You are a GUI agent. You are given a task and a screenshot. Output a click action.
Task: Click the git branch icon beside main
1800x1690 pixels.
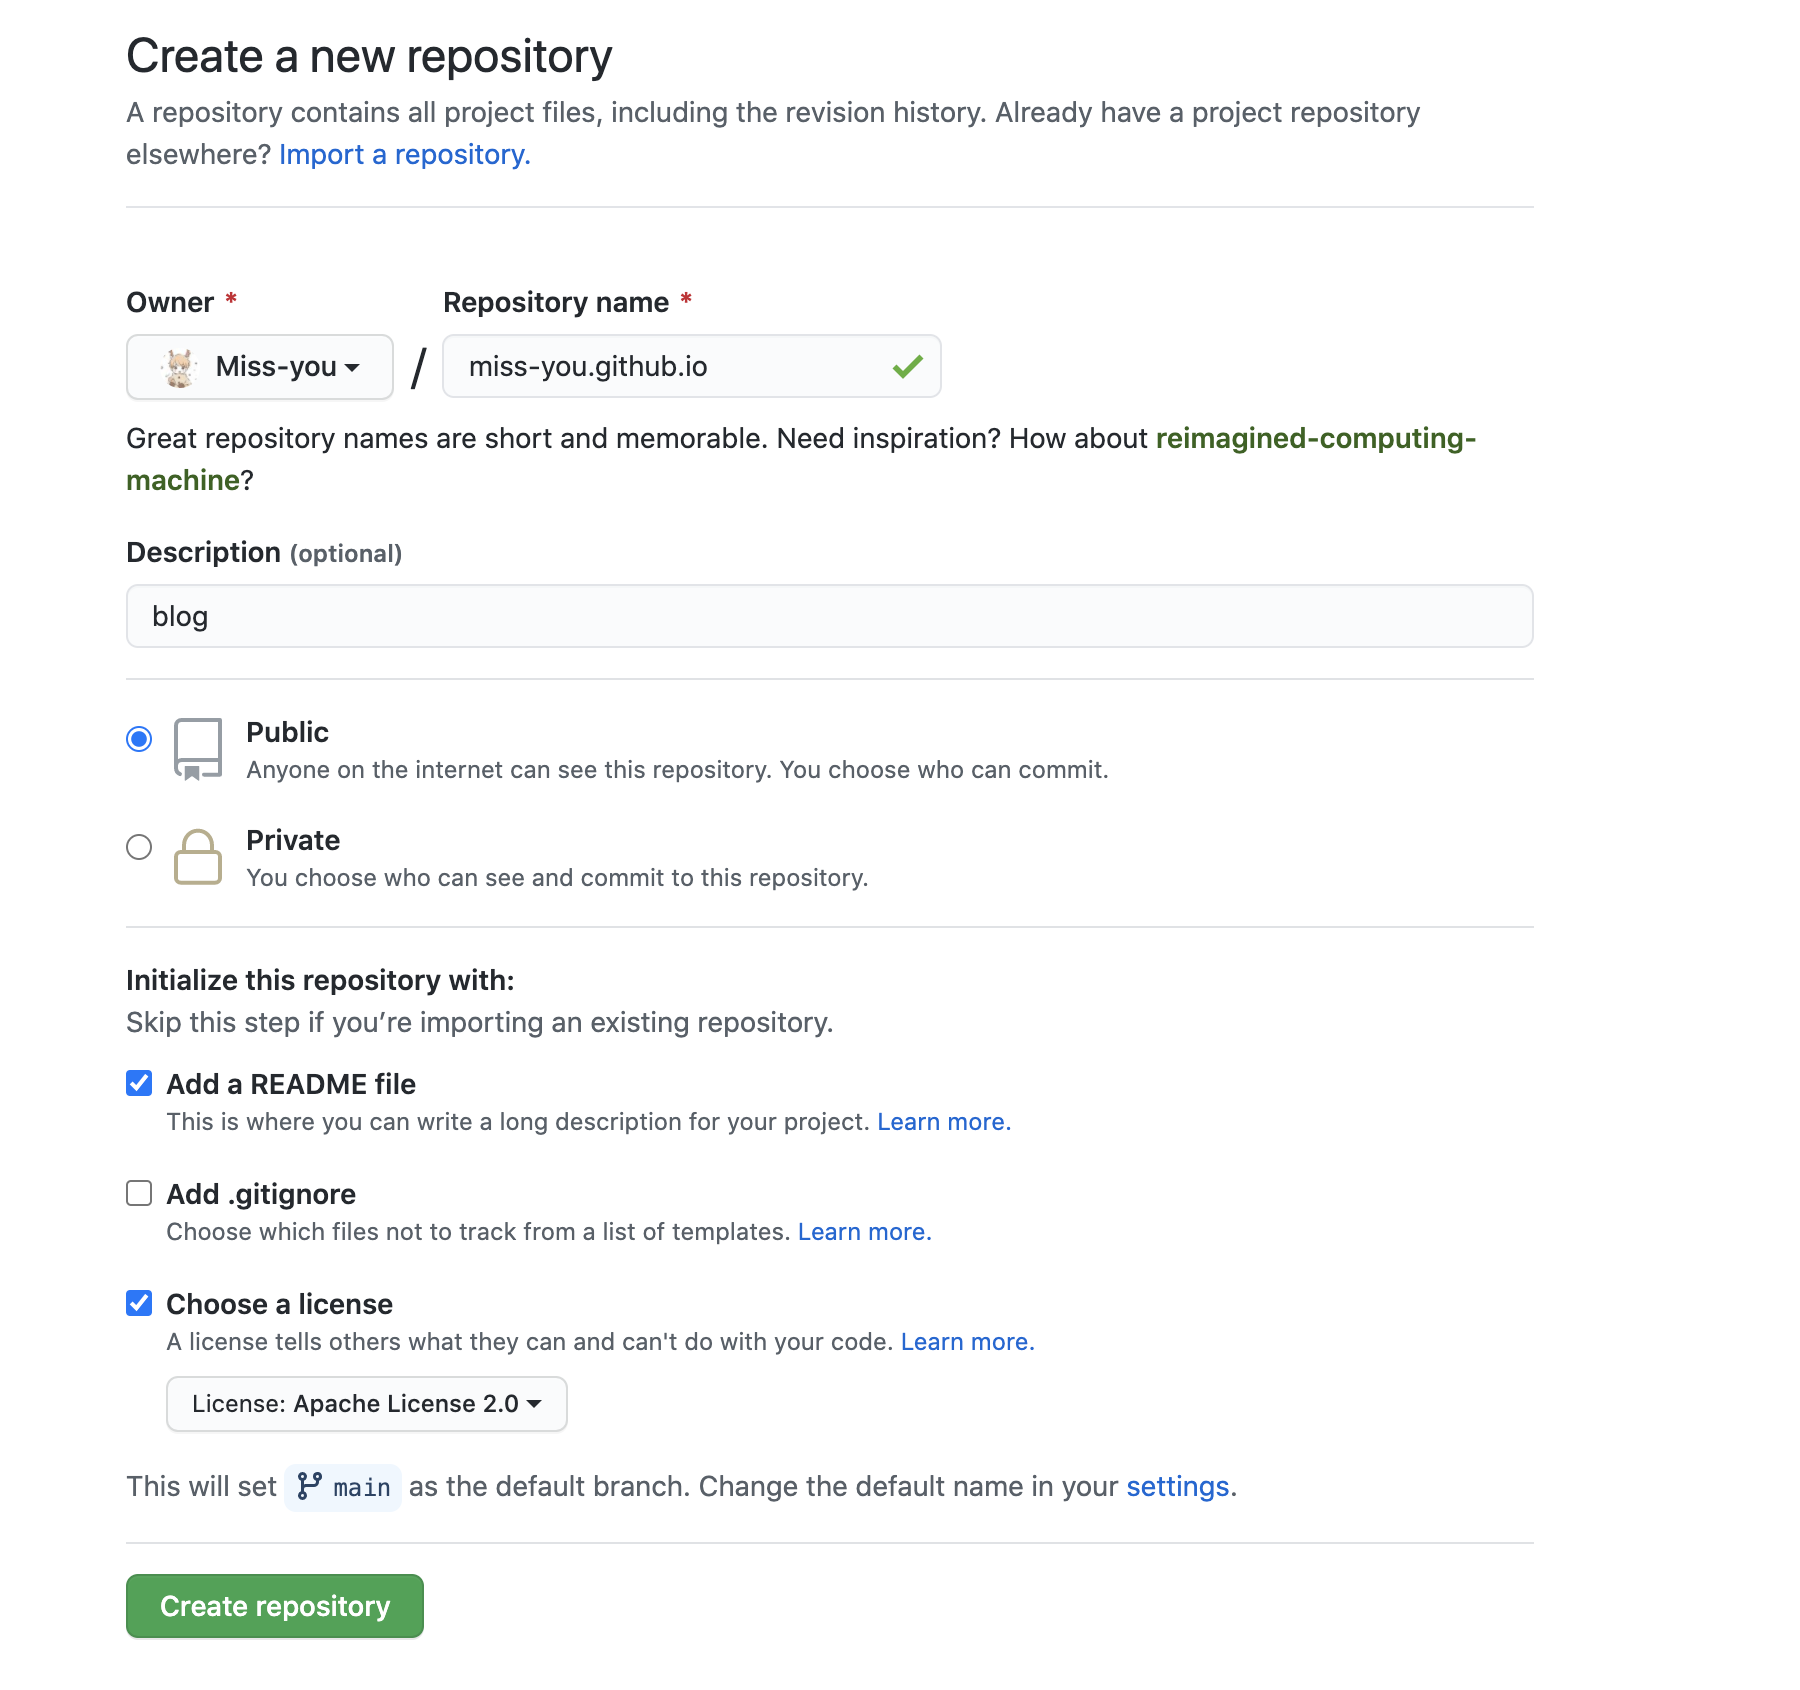[x=310, y=1487]
